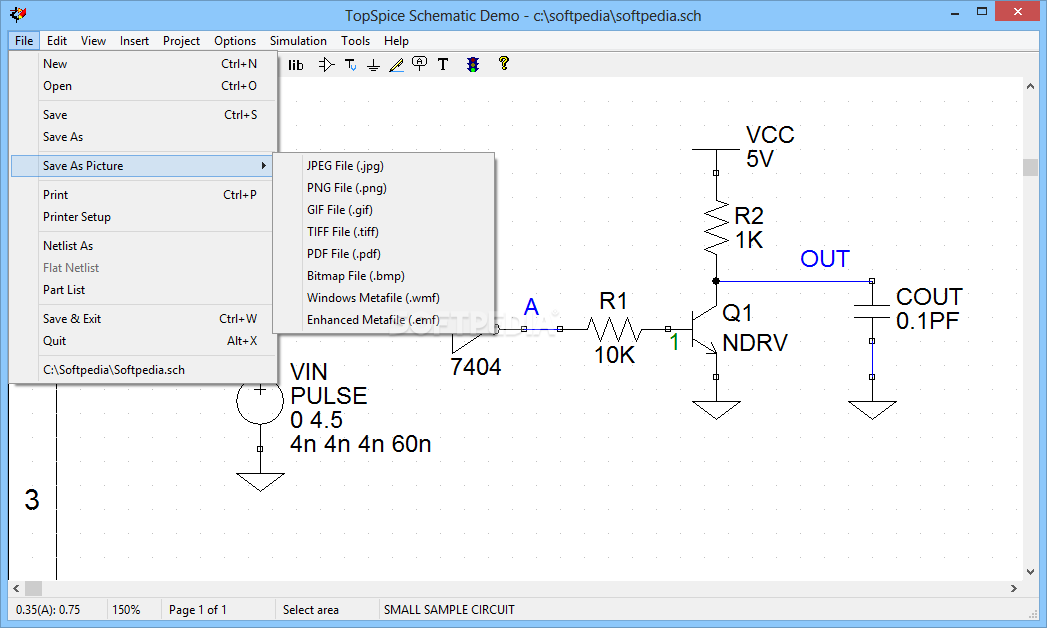1047x628 pixels.
Task: Click the File menu
Action: coord(24,41)
